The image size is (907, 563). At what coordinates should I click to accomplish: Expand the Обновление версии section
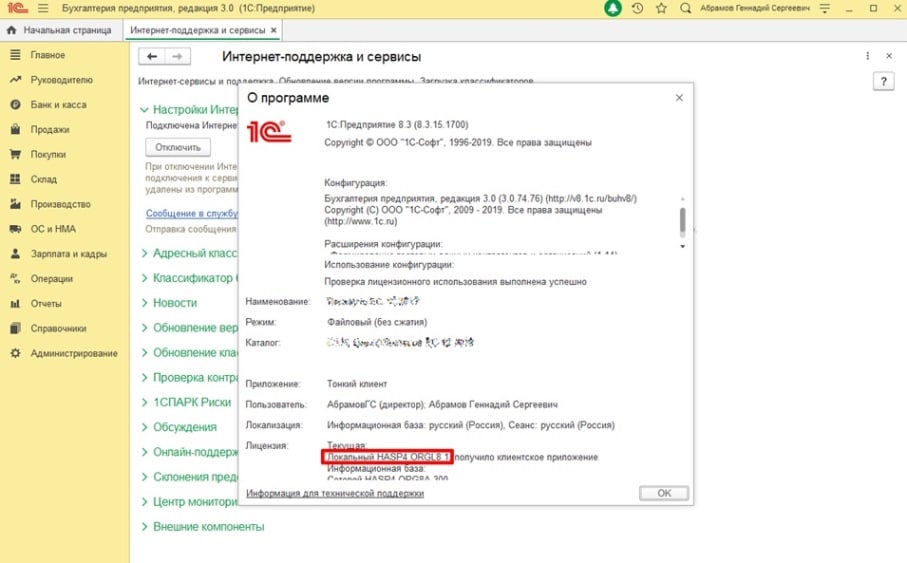click(x=145, y=328)
